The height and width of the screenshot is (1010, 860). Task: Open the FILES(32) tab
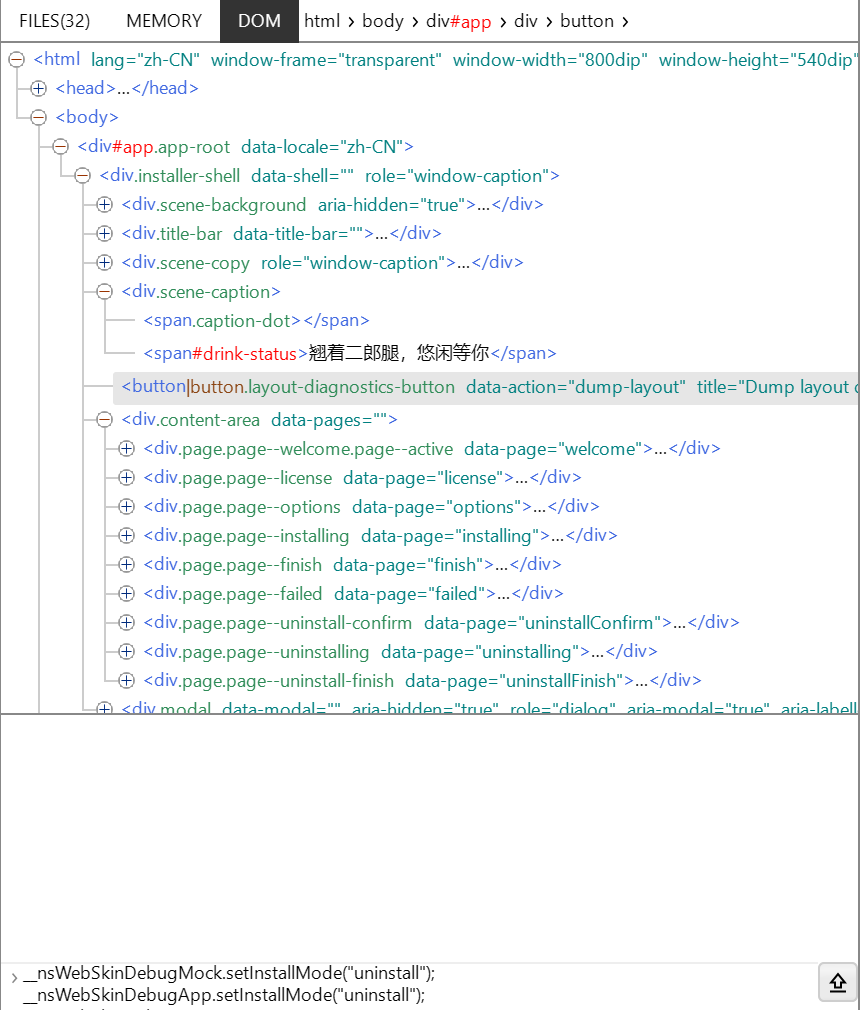coord(55,21)
